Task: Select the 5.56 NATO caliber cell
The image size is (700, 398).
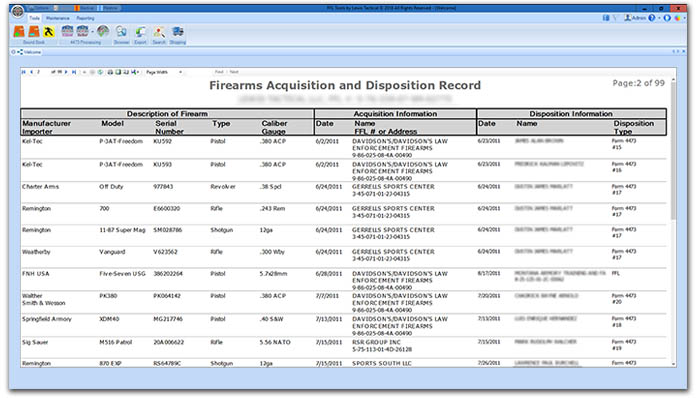Action: click(x=275, y=342)
